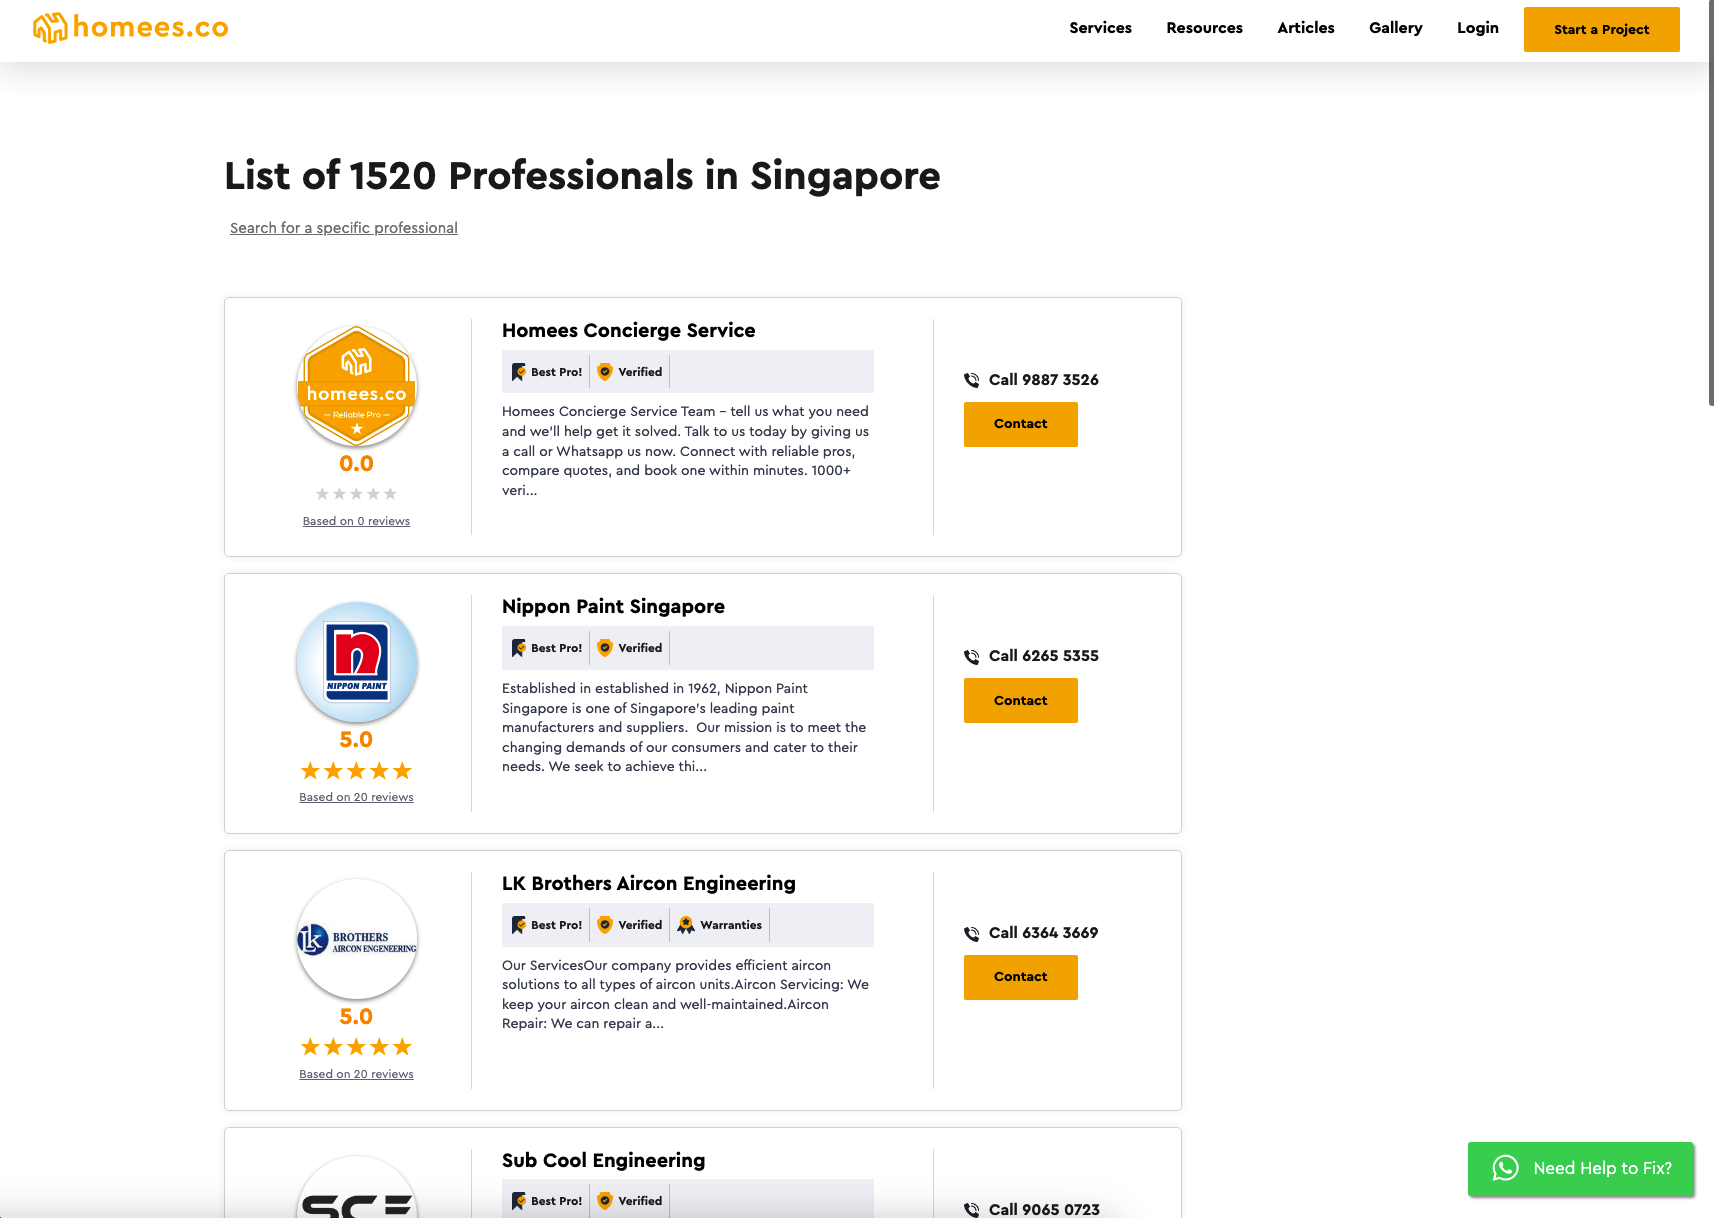This screenshot has height=1218, width=1714.
Task: Click Homees Concierge Service description text
Action: point(686,451)
